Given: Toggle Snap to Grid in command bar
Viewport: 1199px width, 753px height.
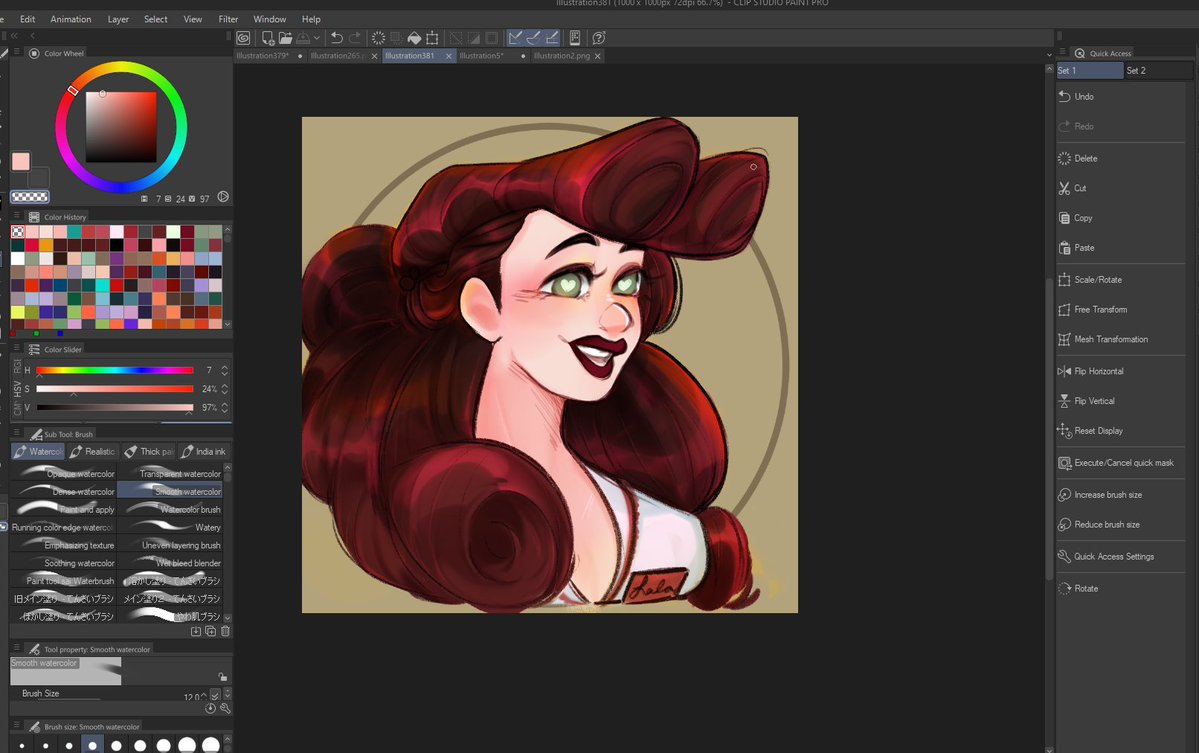Looking at the screenshot, I should tap(551, 37).
